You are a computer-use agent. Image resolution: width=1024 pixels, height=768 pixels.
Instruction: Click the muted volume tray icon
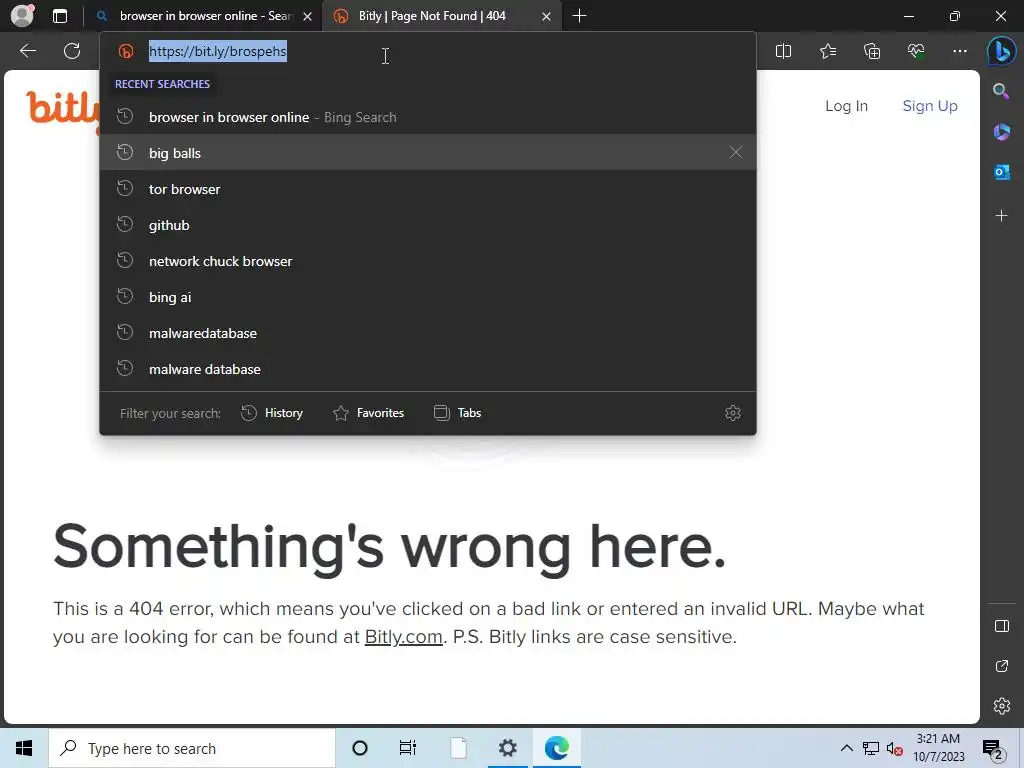pyautogui.click(x=895, y=749)
